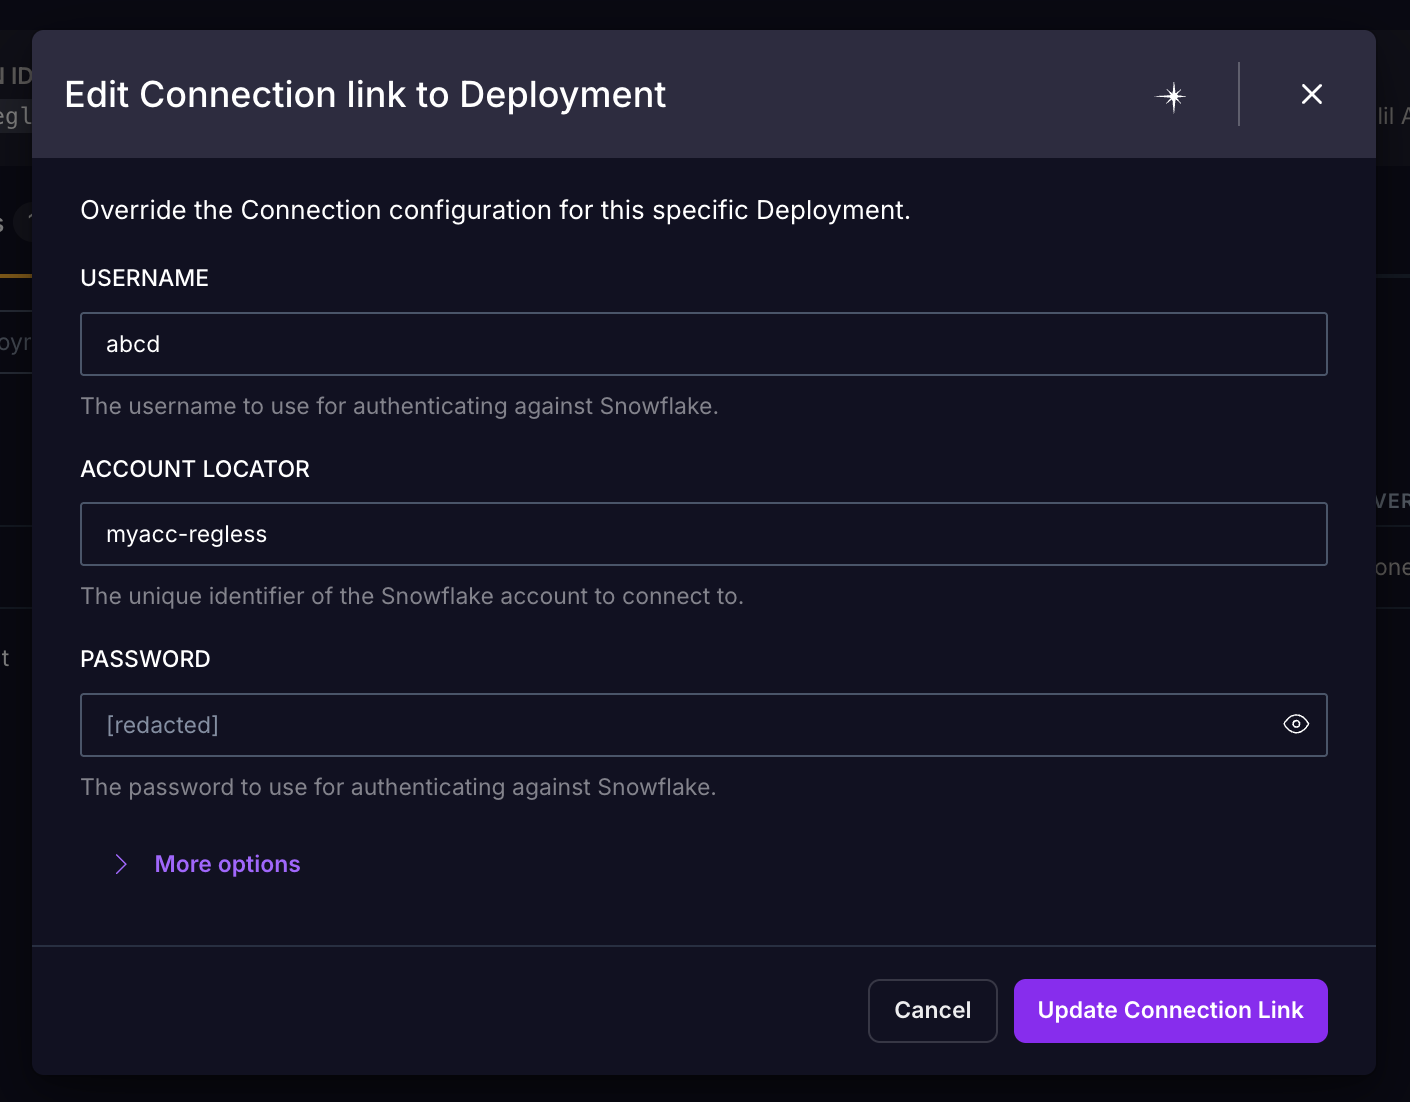Click the password helper text about Snowflake
The image size is (1410, 1102).
[398, 787]
